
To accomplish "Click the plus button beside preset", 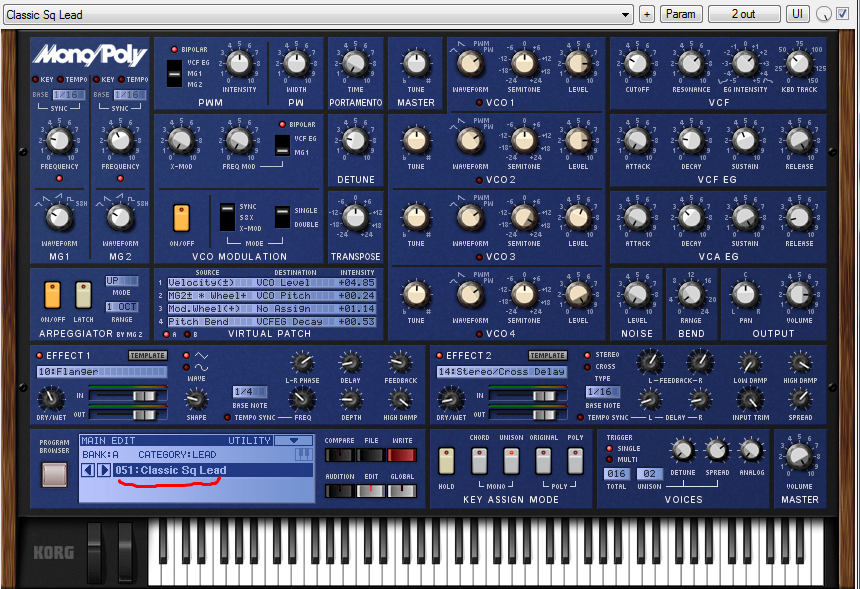I will tap(647, 14).
